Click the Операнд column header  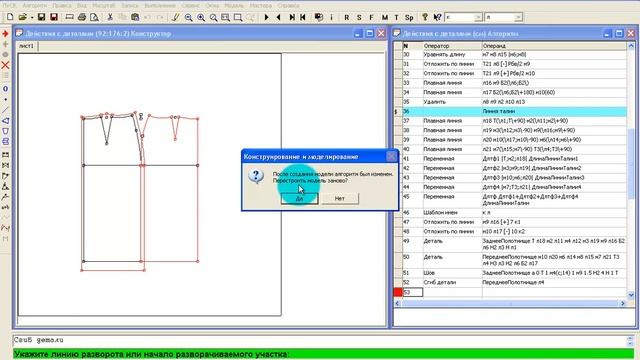(x=554, y=46)
